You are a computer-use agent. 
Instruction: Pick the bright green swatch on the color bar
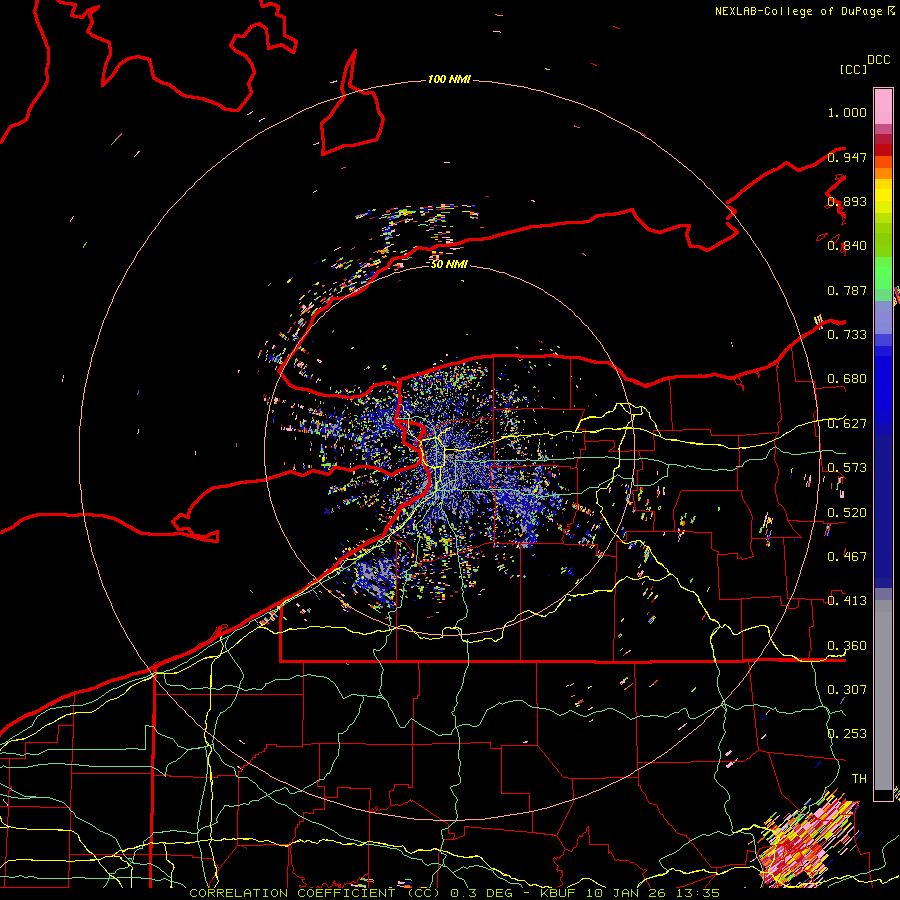pos(883,273)
